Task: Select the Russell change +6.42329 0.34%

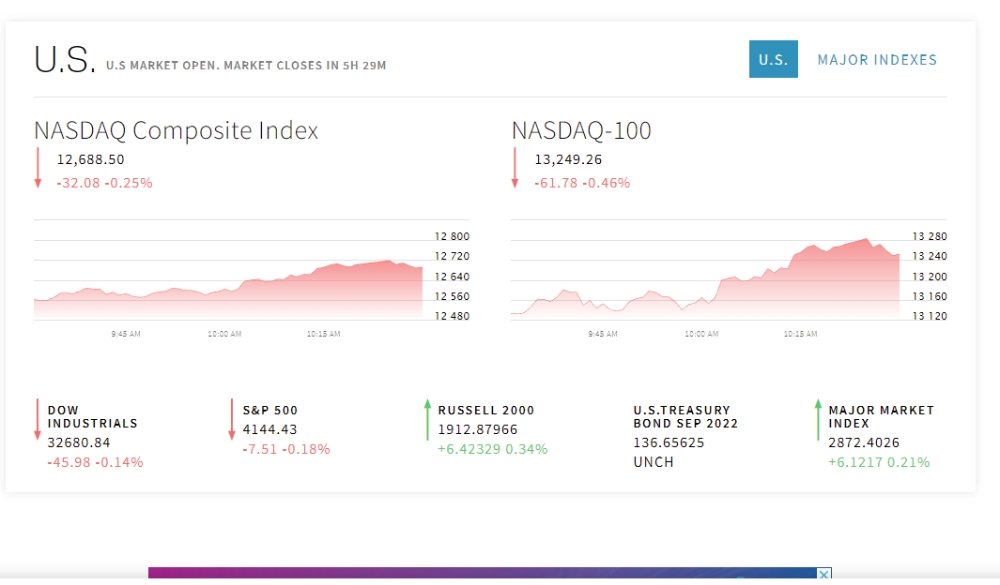Action: pos(492,449)
